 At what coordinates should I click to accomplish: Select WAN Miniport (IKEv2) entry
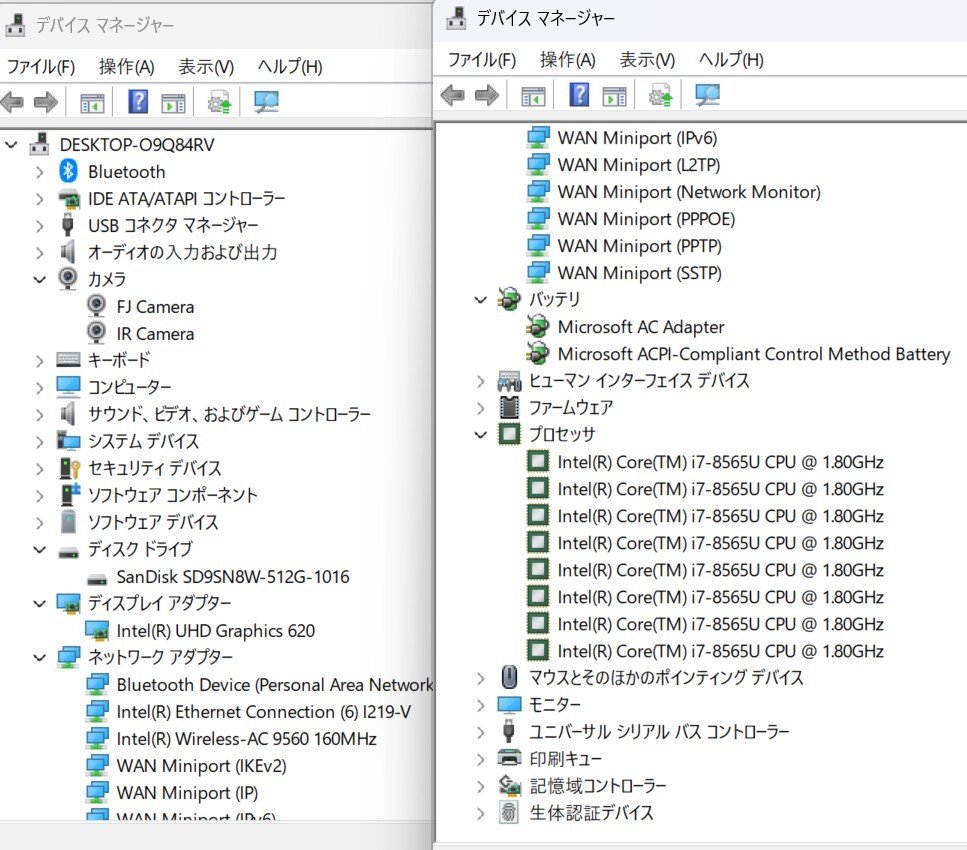click(202, 765)
